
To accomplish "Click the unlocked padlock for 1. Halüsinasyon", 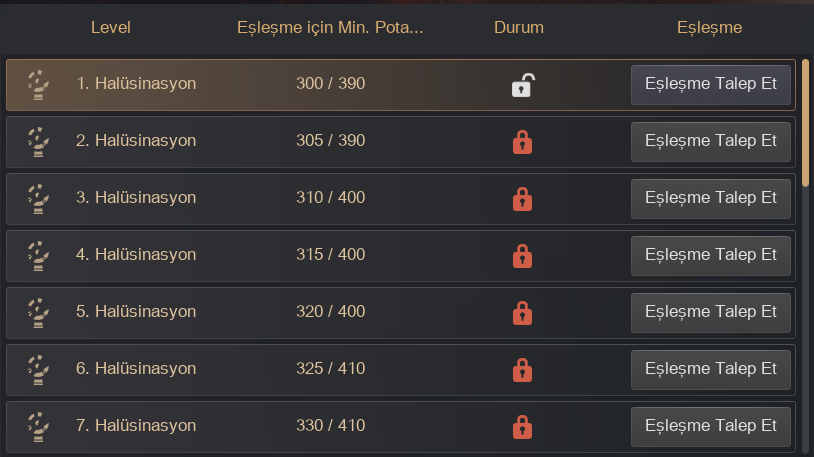I will [x=521, y=85].
